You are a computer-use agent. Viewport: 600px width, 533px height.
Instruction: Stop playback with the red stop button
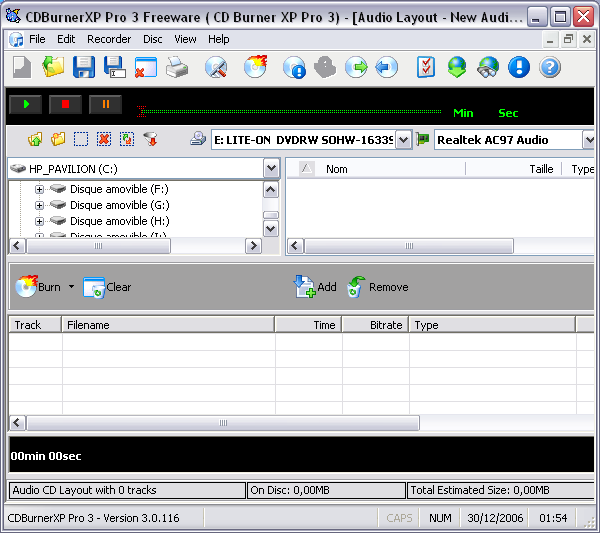[65, 104]
